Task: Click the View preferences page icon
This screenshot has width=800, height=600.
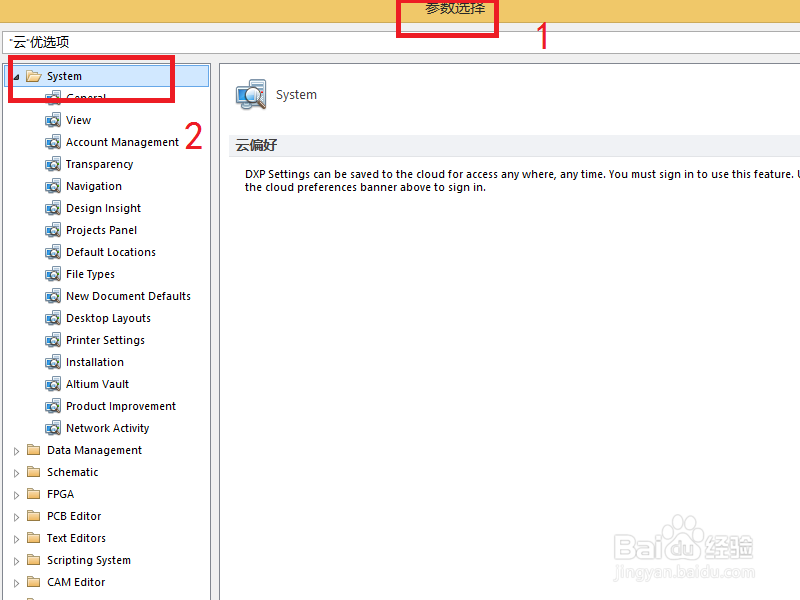Action: (53, 120)
